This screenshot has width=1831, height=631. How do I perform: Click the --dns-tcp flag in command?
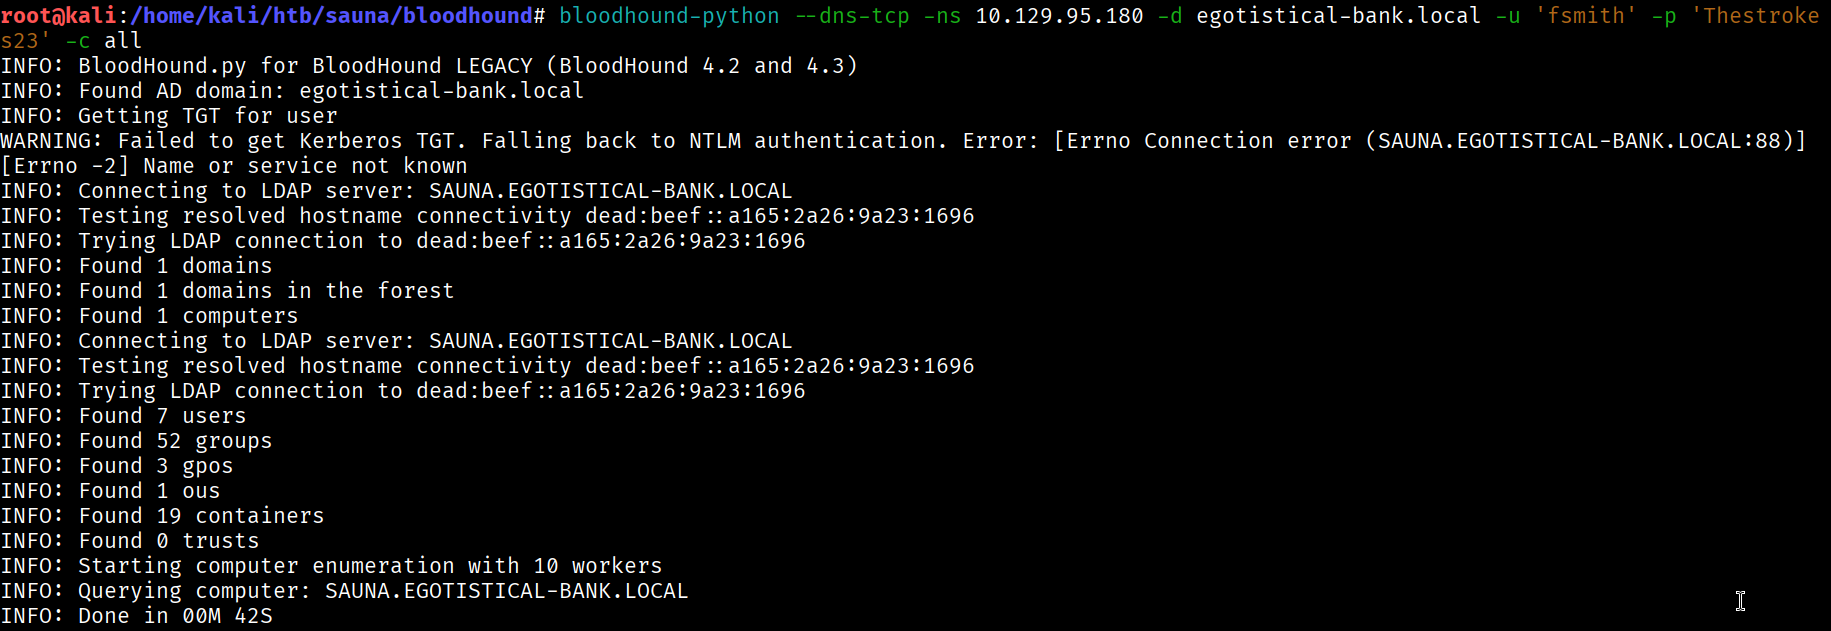click(x=853, y=16)
